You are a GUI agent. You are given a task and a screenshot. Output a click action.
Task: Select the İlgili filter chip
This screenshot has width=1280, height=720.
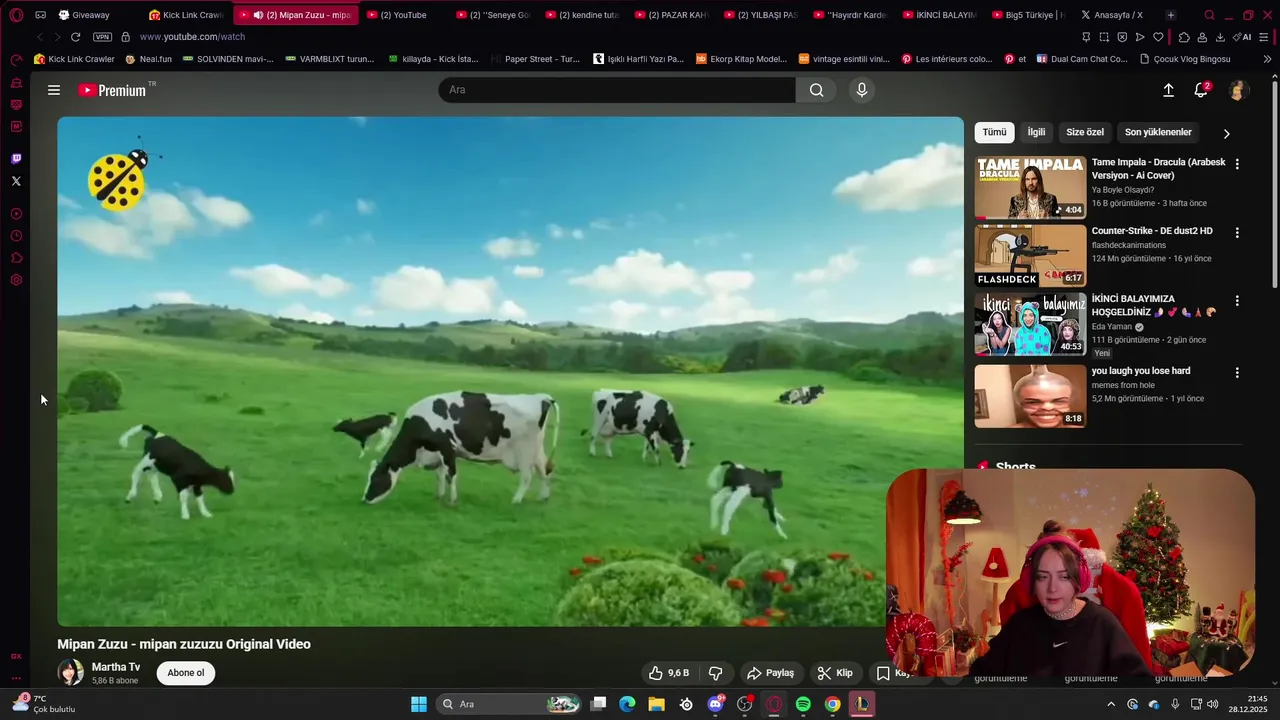[1036, 132]
